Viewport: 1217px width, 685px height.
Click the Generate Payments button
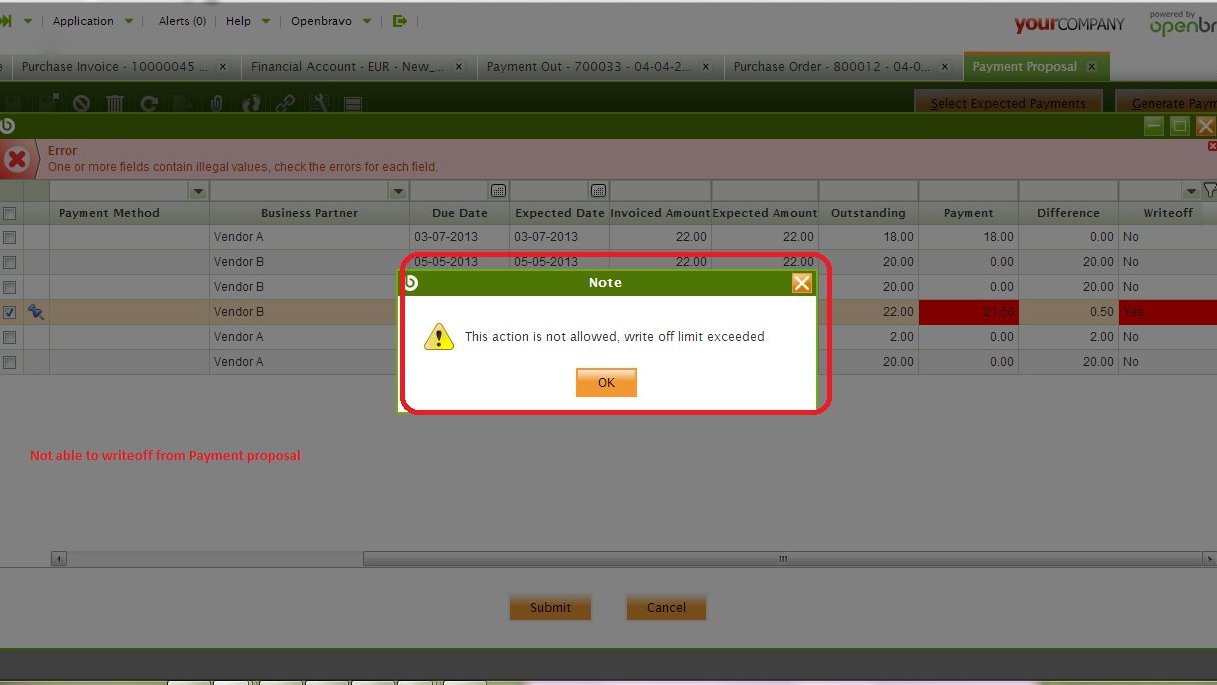[1167, 103]
